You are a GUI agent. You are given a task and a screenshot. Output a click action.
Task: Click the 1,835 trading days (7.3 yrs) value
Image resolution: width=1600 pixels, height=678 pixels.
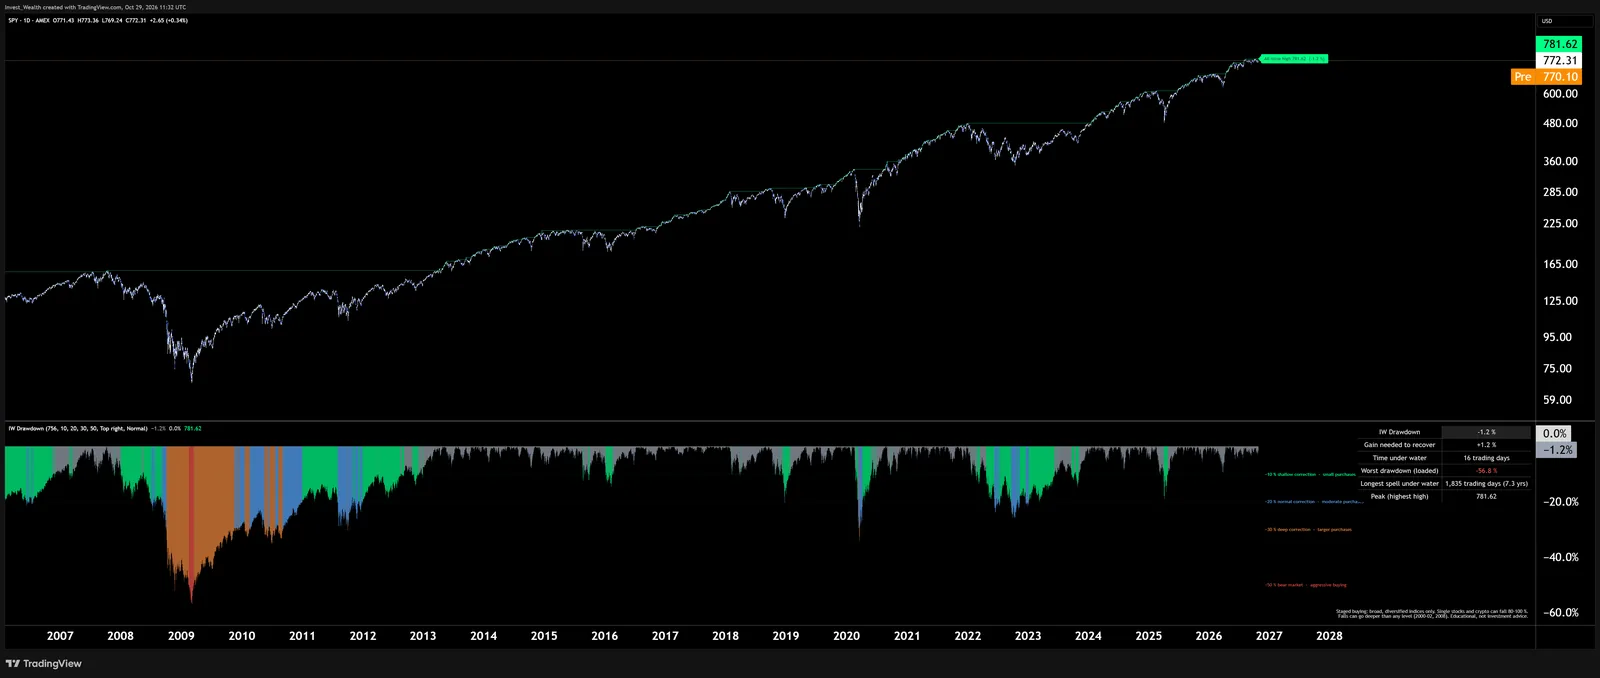tap(1486, 484)
